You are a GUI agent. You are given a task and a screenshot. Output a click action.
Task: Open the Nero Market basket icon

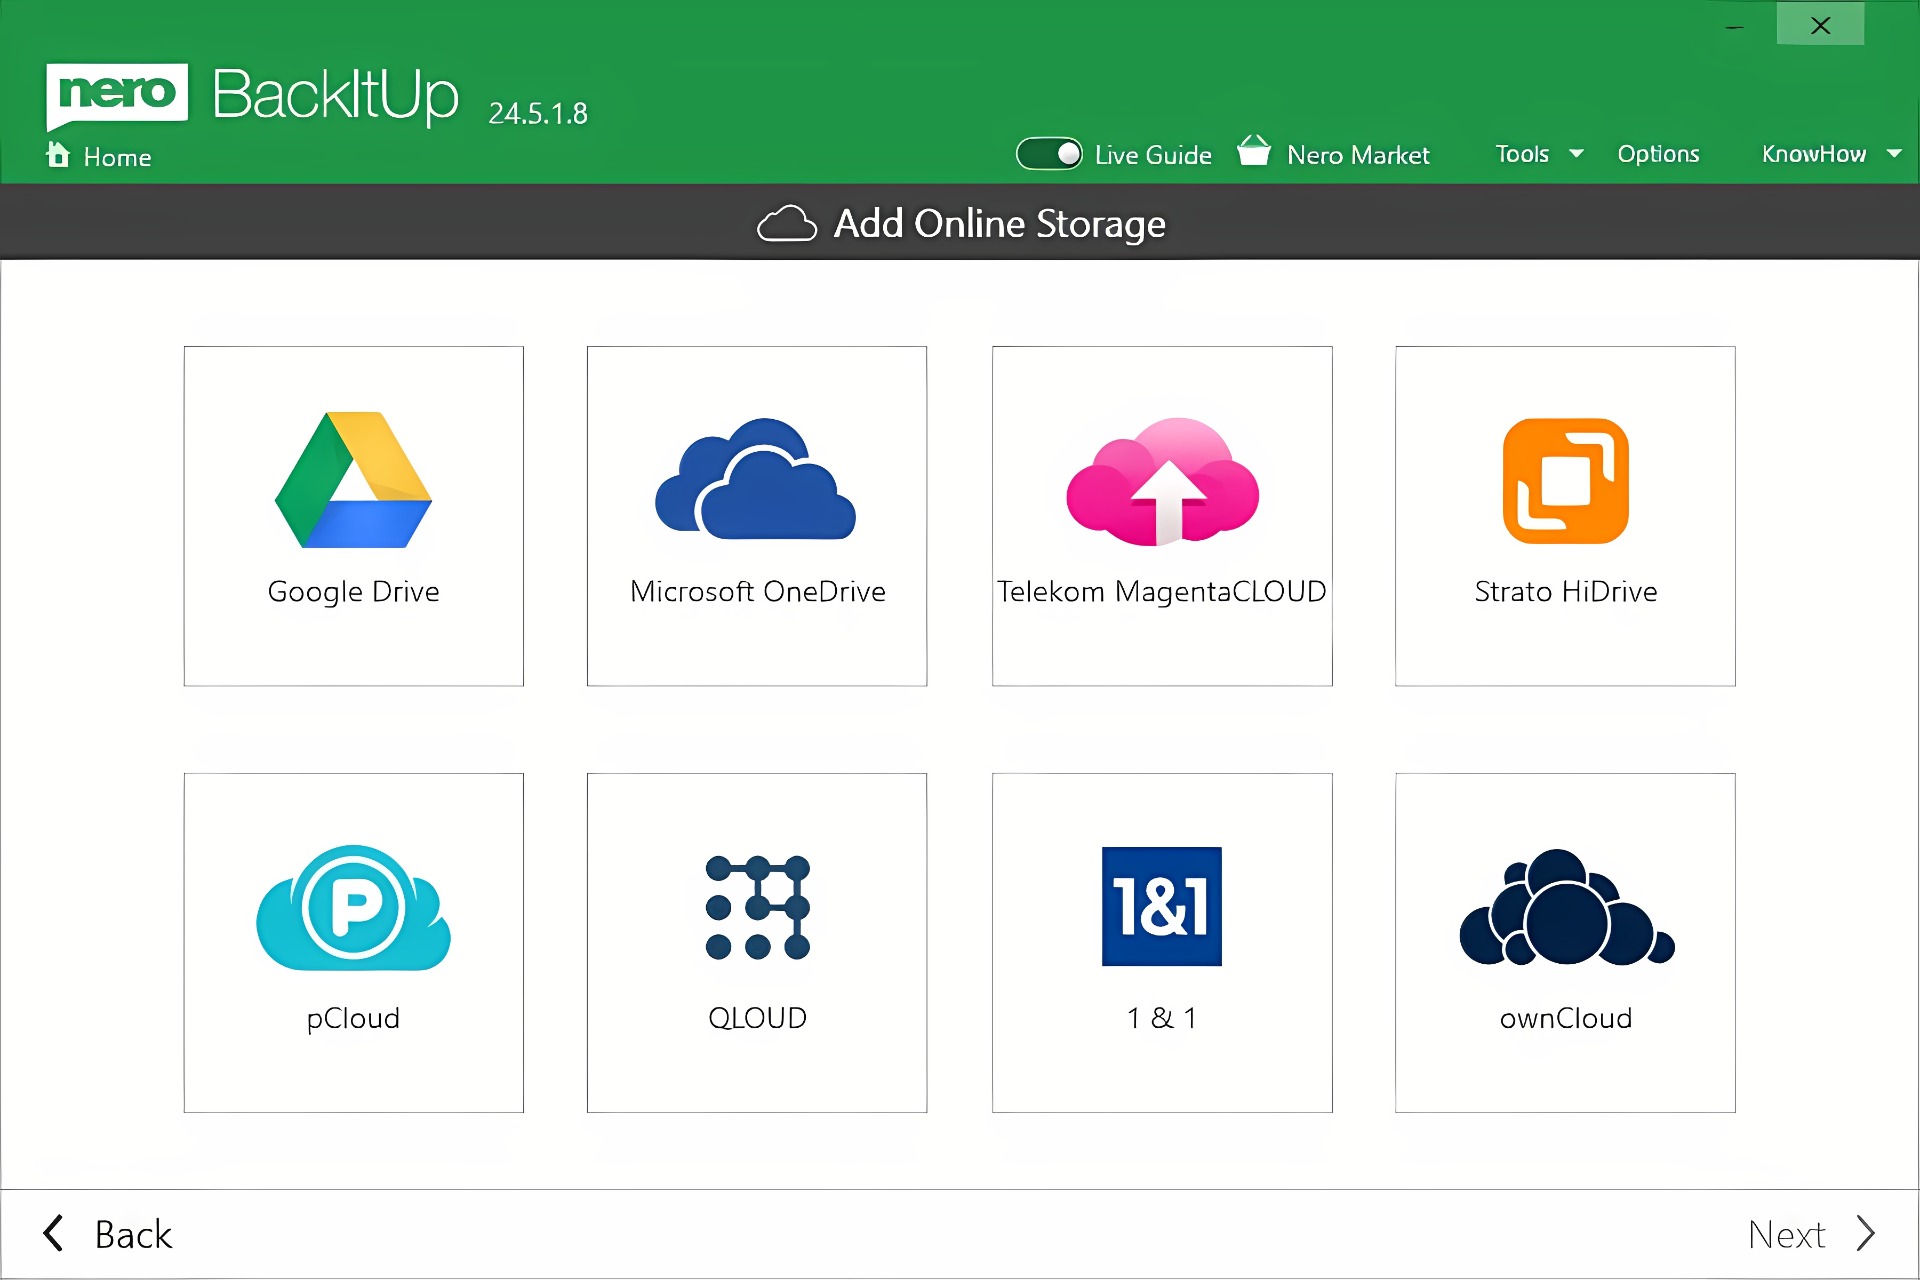[x=1253, y=152]
